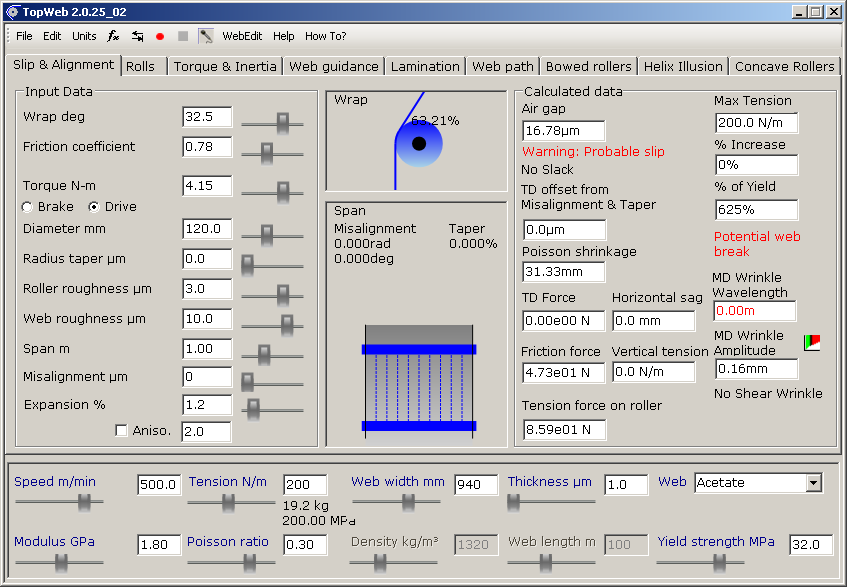
Task: Switch to the Bowed rollers tab
Action: [589, 66]
